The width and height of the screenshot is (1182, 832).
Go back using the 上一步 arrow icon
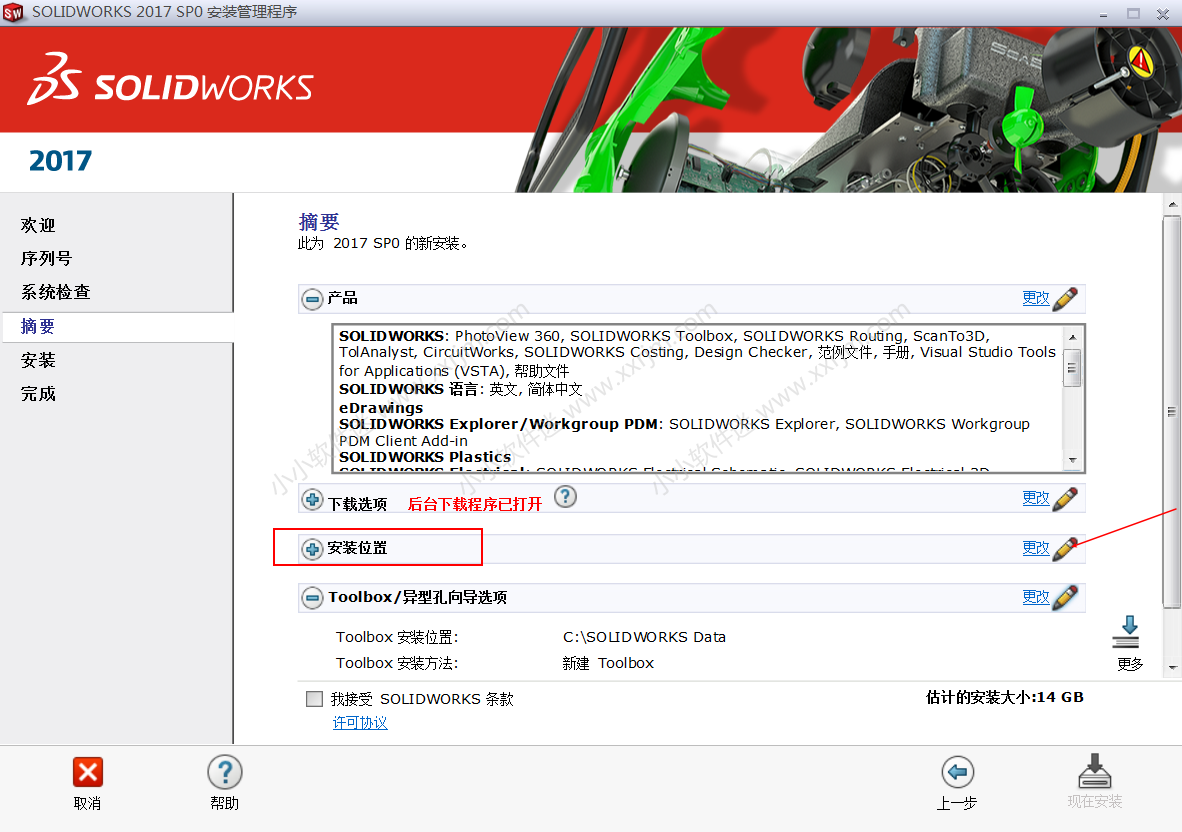click(x=957, y=772)
